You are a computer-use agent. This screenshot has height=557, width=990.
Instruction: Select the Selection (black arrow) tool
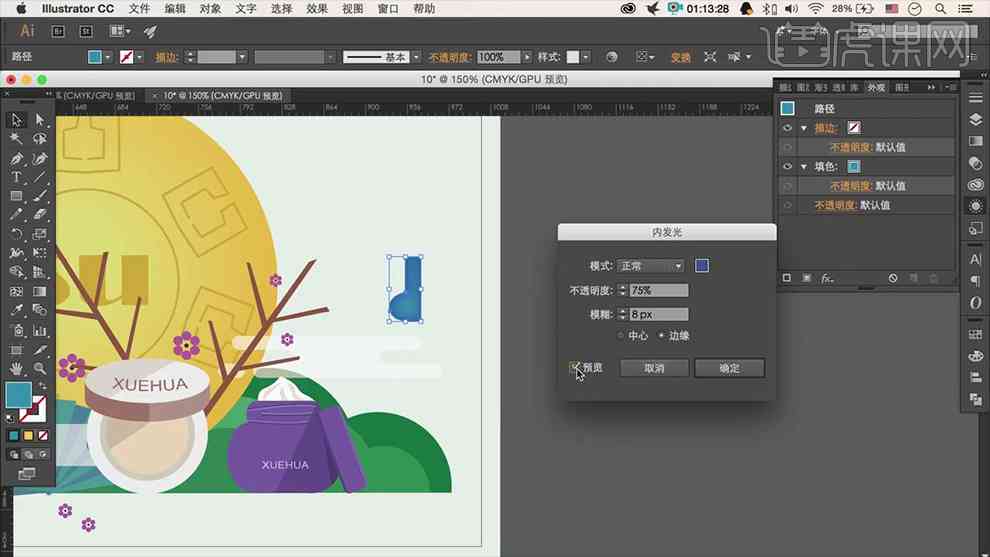16,119
